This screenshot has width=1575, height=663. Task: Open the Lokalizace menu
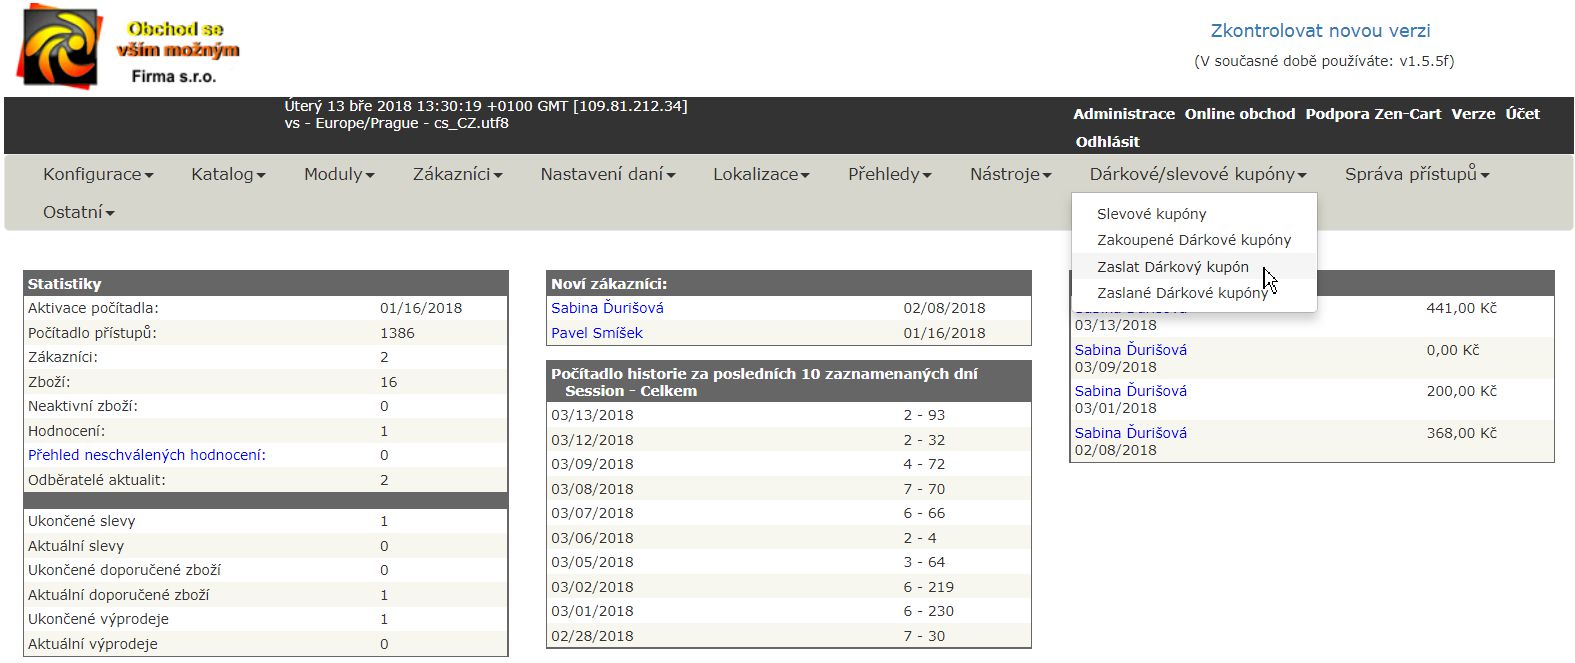point(761,174)
